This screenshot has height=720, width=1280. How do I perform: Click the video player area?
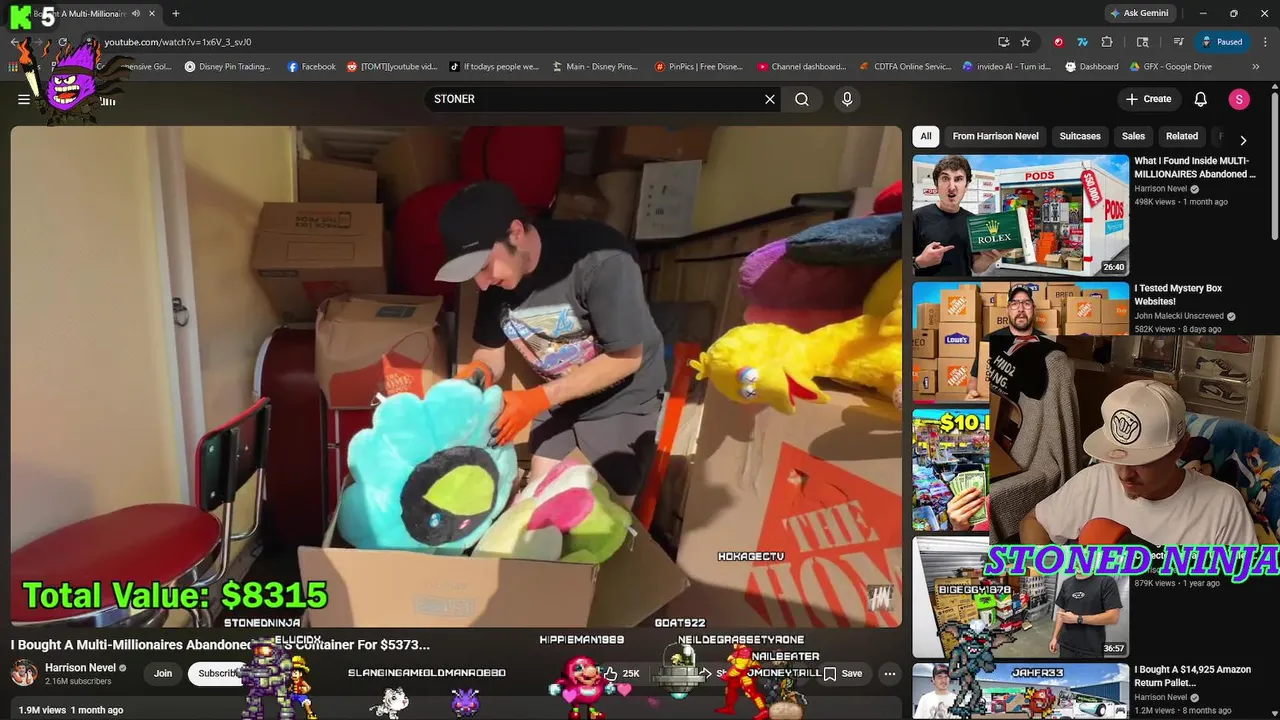[x=456, y=377]
